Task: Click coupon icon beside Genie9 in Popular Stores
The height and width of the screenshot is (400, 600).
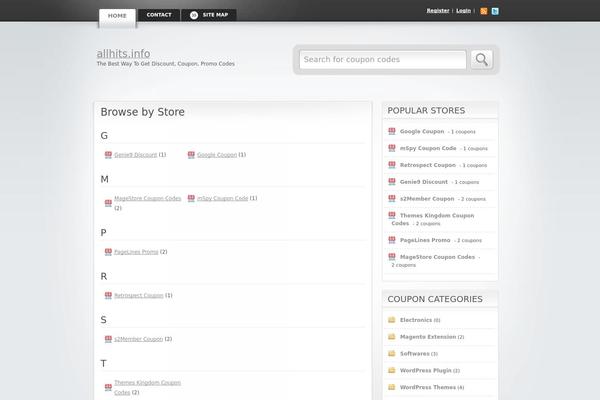Action: click(x=392, y=182)
